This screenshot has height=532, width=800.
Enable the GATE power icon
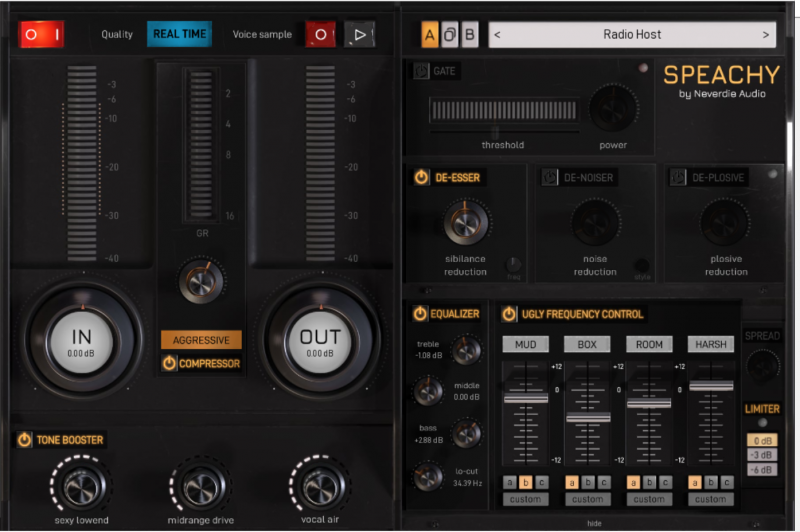(x=421, y=71)
